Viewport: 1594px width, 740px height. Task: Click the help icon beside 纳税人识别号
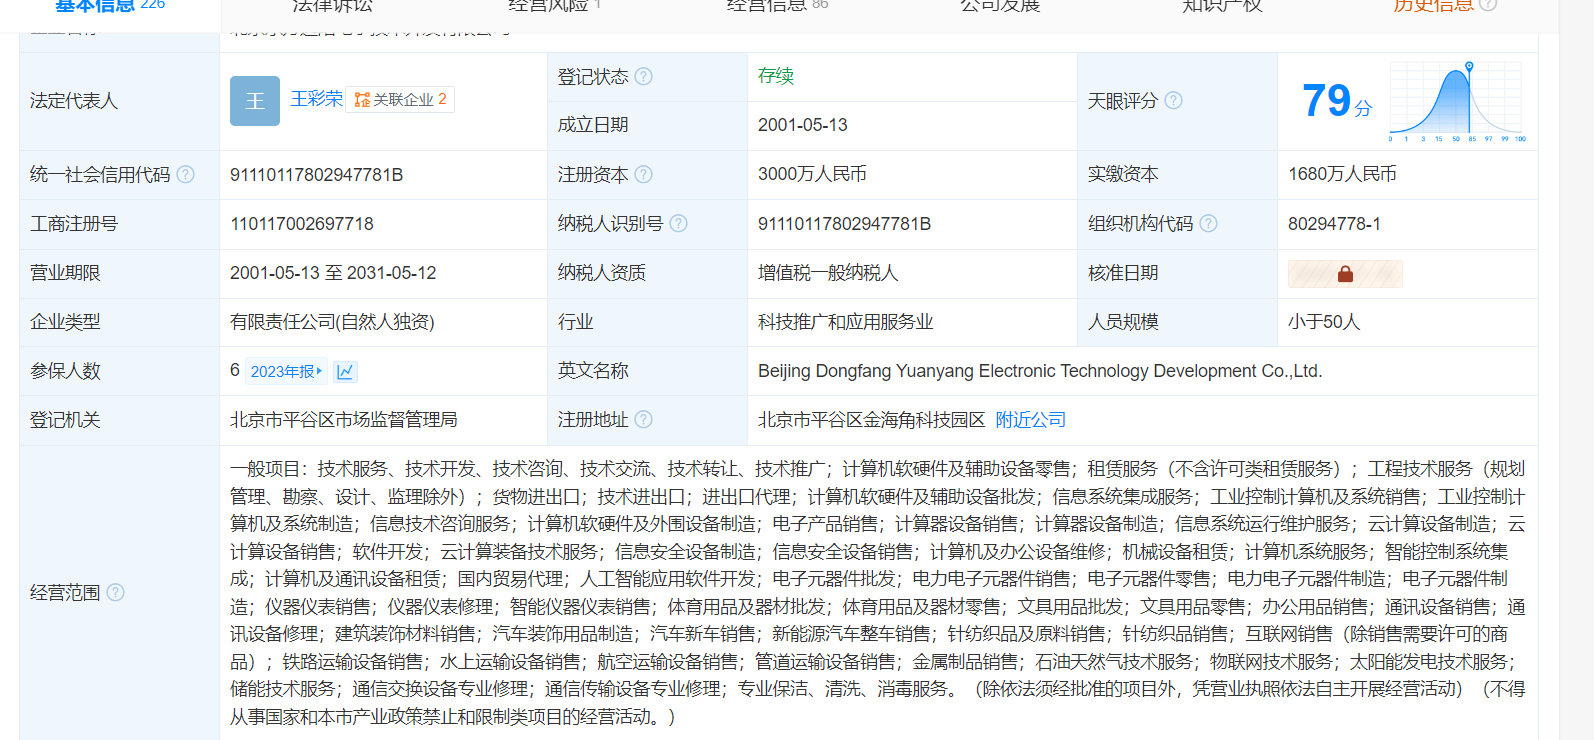(x=679, y=223)
